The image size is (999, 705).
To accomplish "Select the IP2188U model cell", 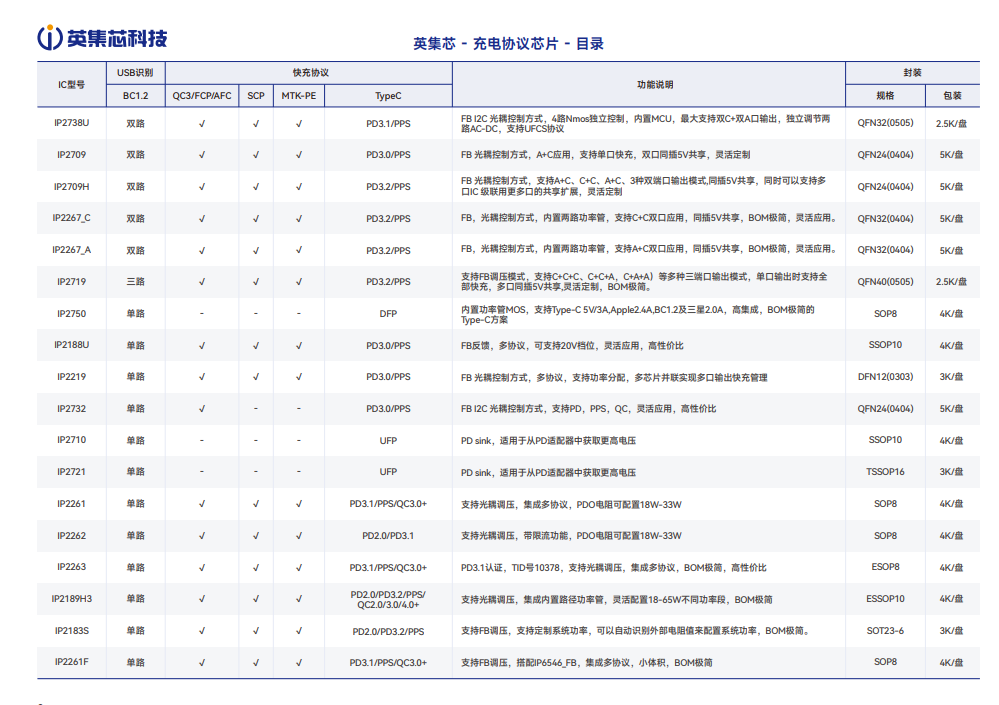I will 71,345.
